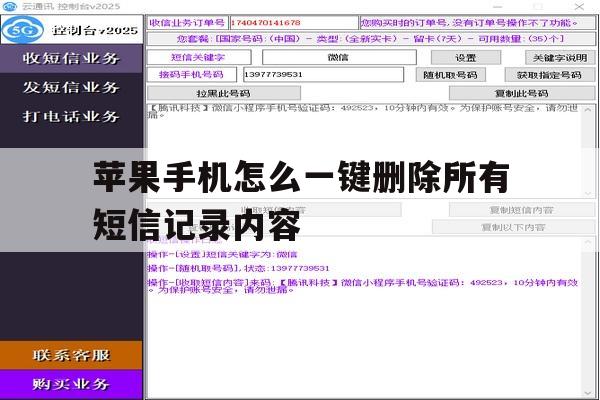
Task: Click the 获取指定号码 button
Action: pyautogui.click(x=549, y=75)
